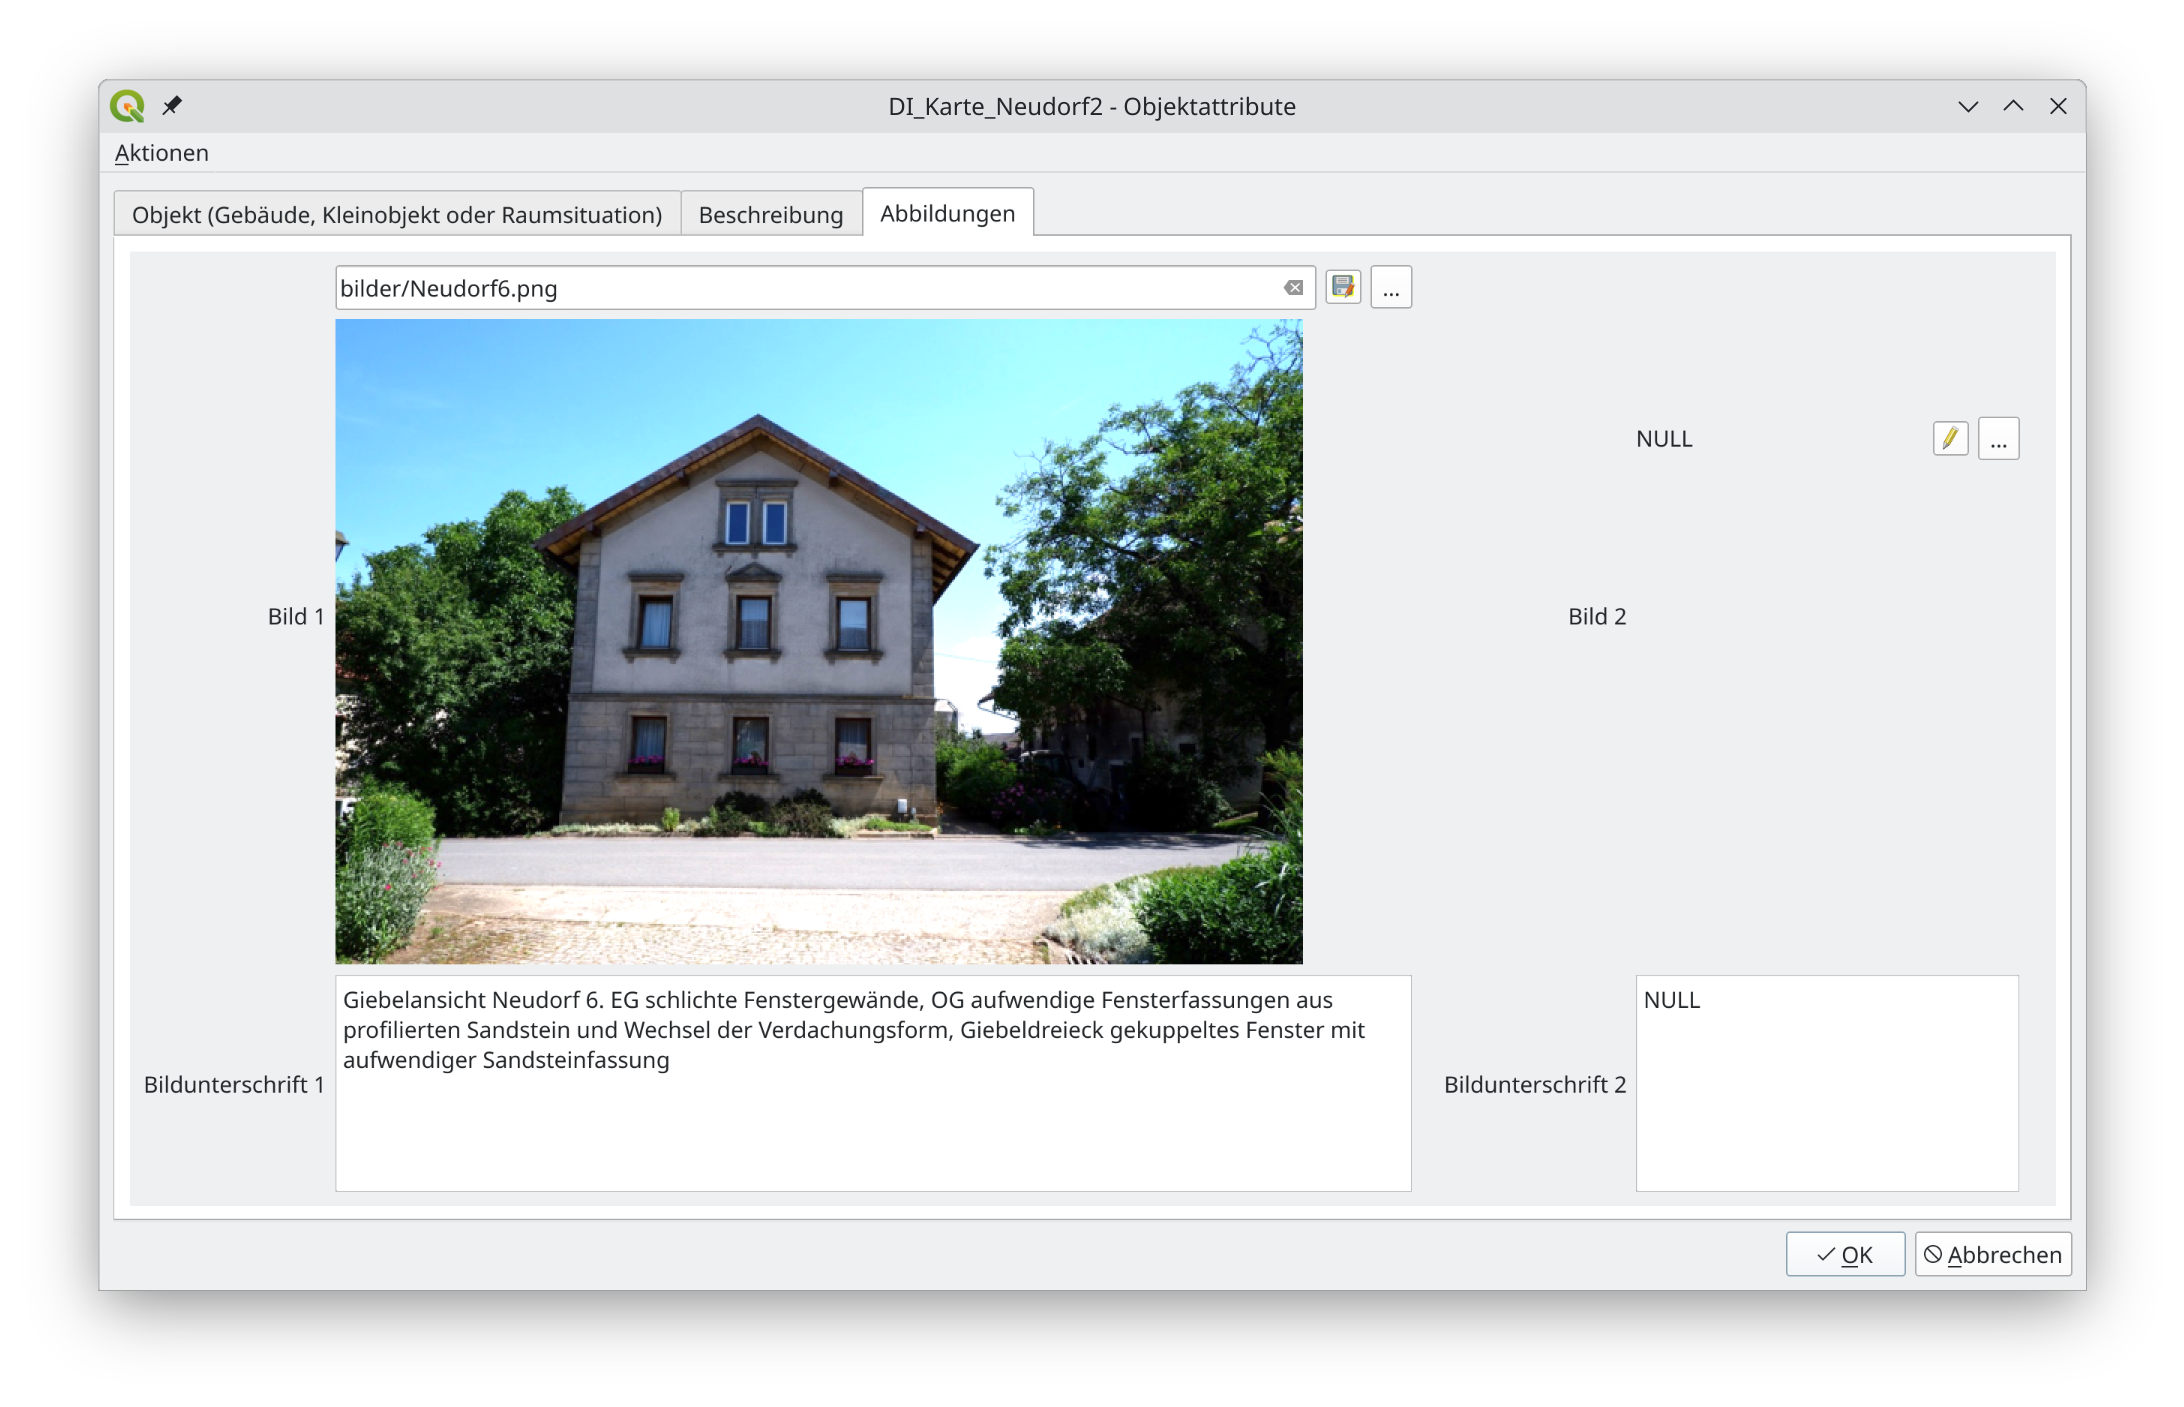Click into the Bild 1 file path field
This screenshot has height=1407, width=2184.
[x=800, y=288]
